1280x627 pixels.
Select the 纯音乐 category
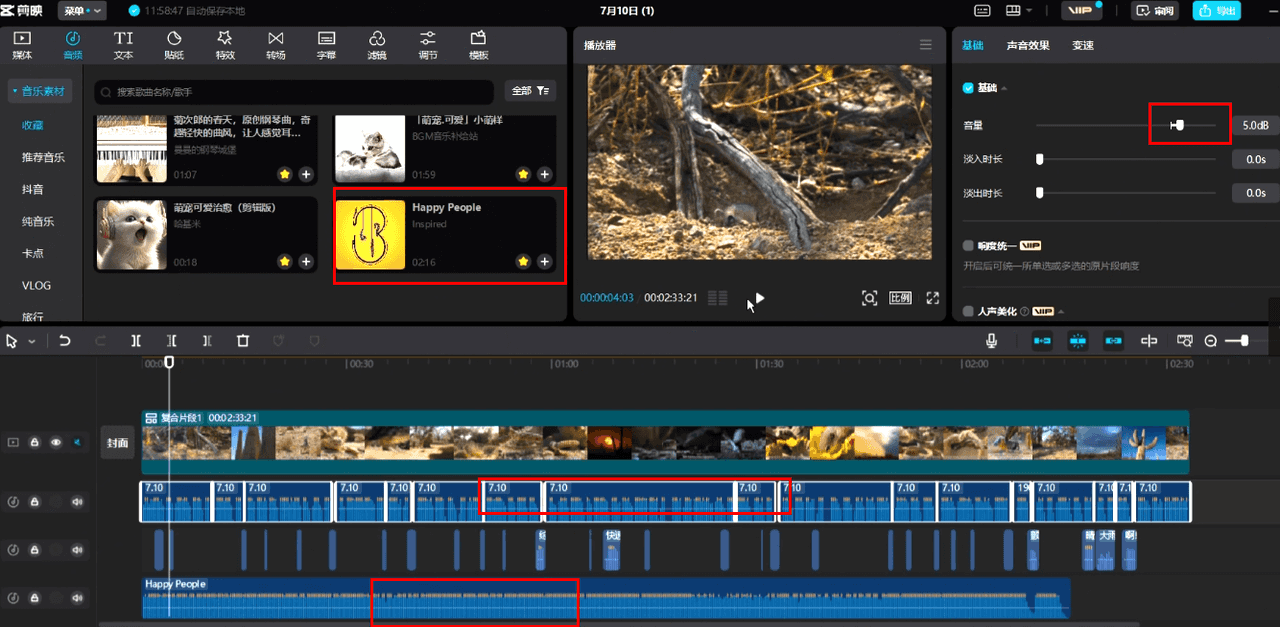pyautogui.click(x=38, y=221)
